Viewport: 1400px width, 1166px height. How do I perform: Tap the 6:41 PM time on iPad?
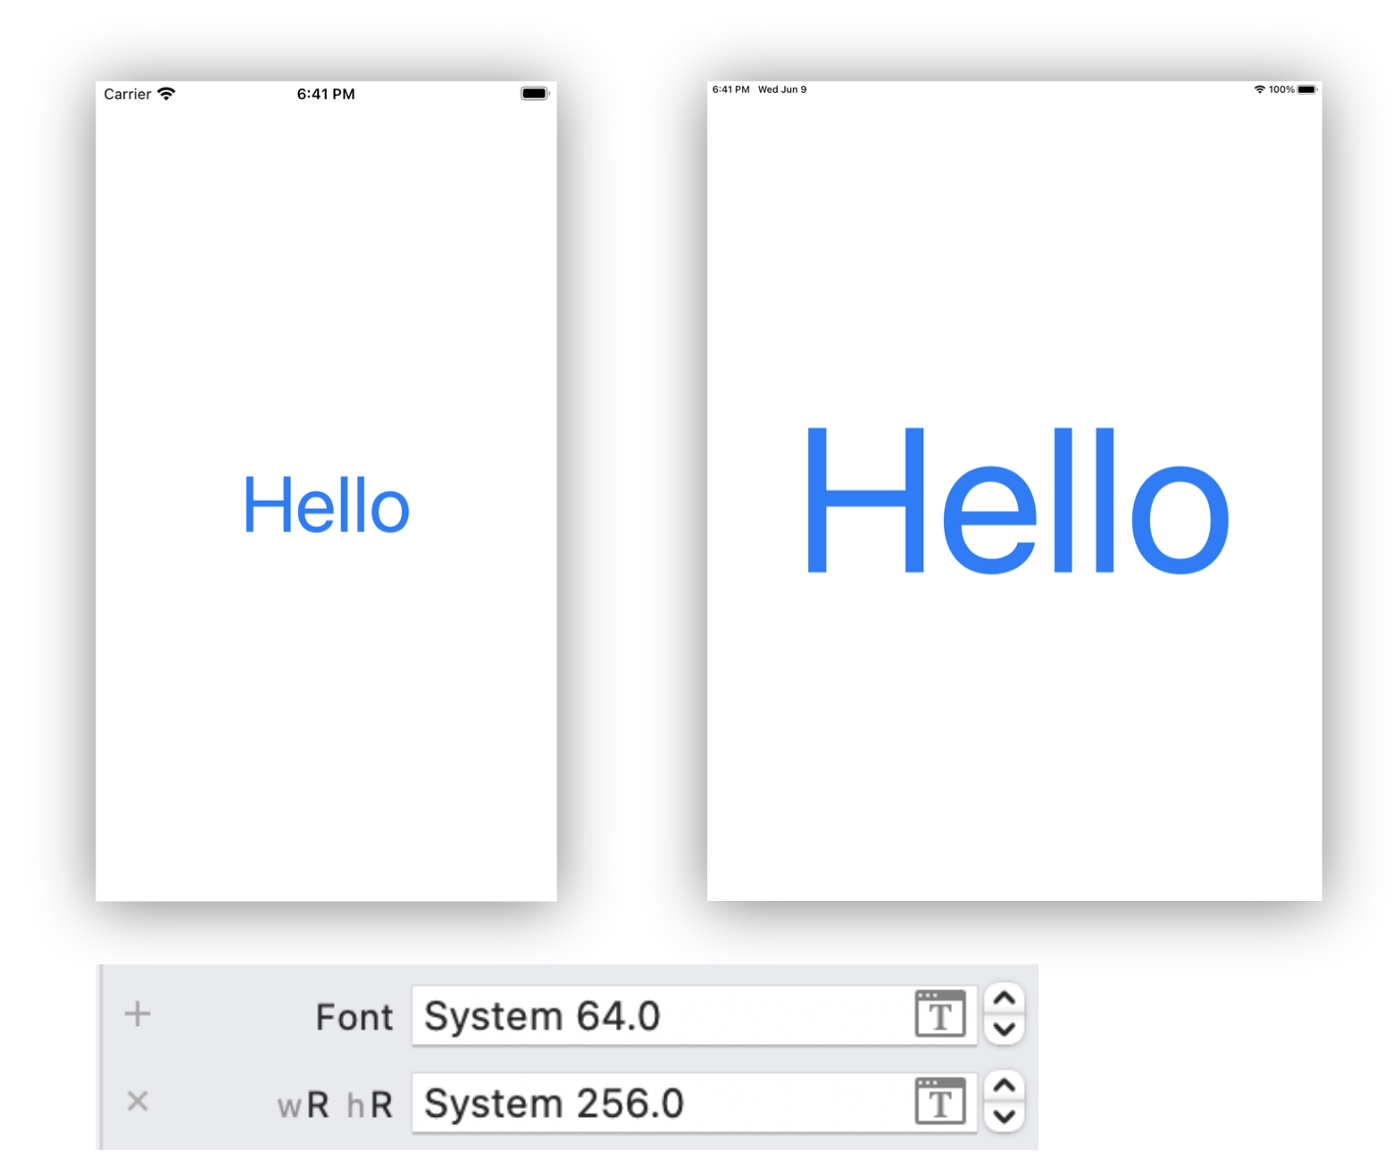[x=731, y=89]
